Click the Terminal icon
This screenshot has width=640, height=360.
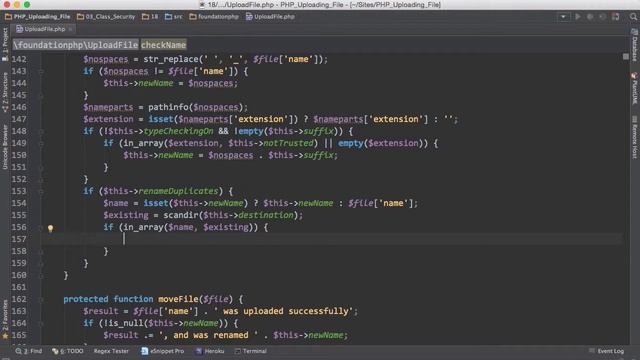pos(238,351)
